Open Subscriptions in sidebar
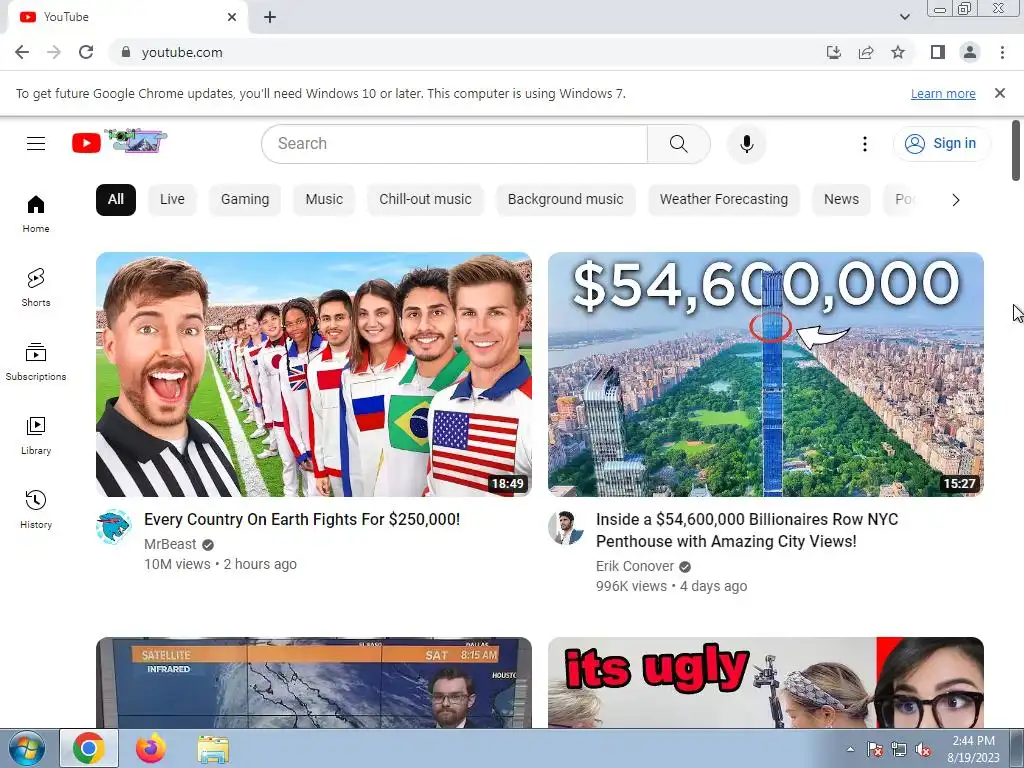 pyautogui.click(x=36, y=361)
